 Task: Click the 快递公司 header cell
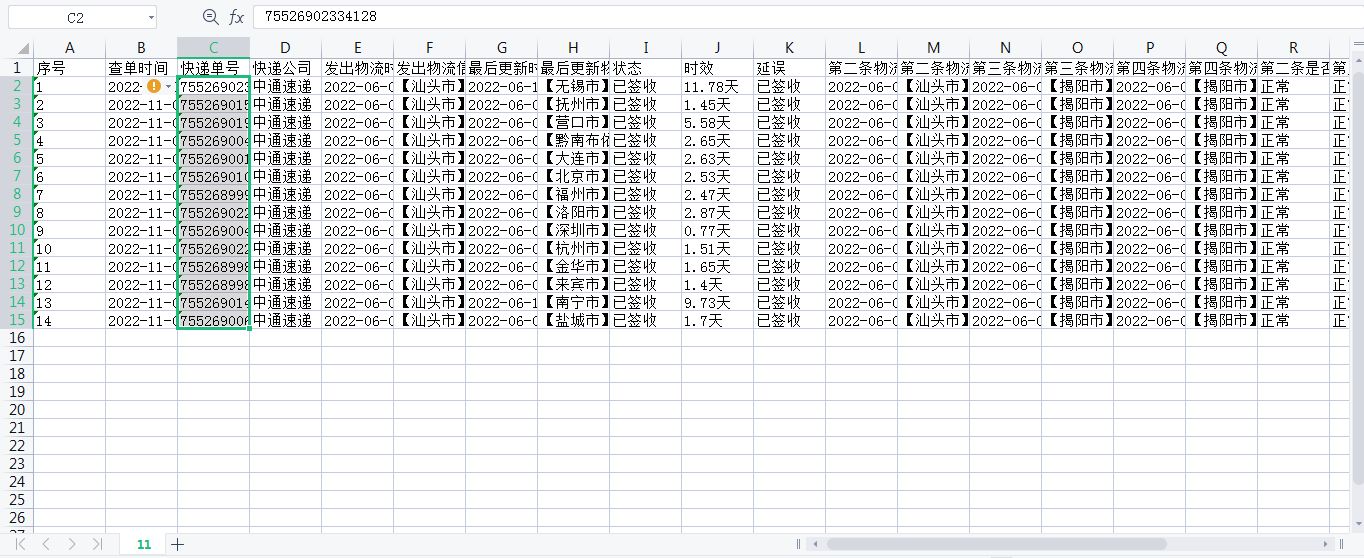point(285,68)
